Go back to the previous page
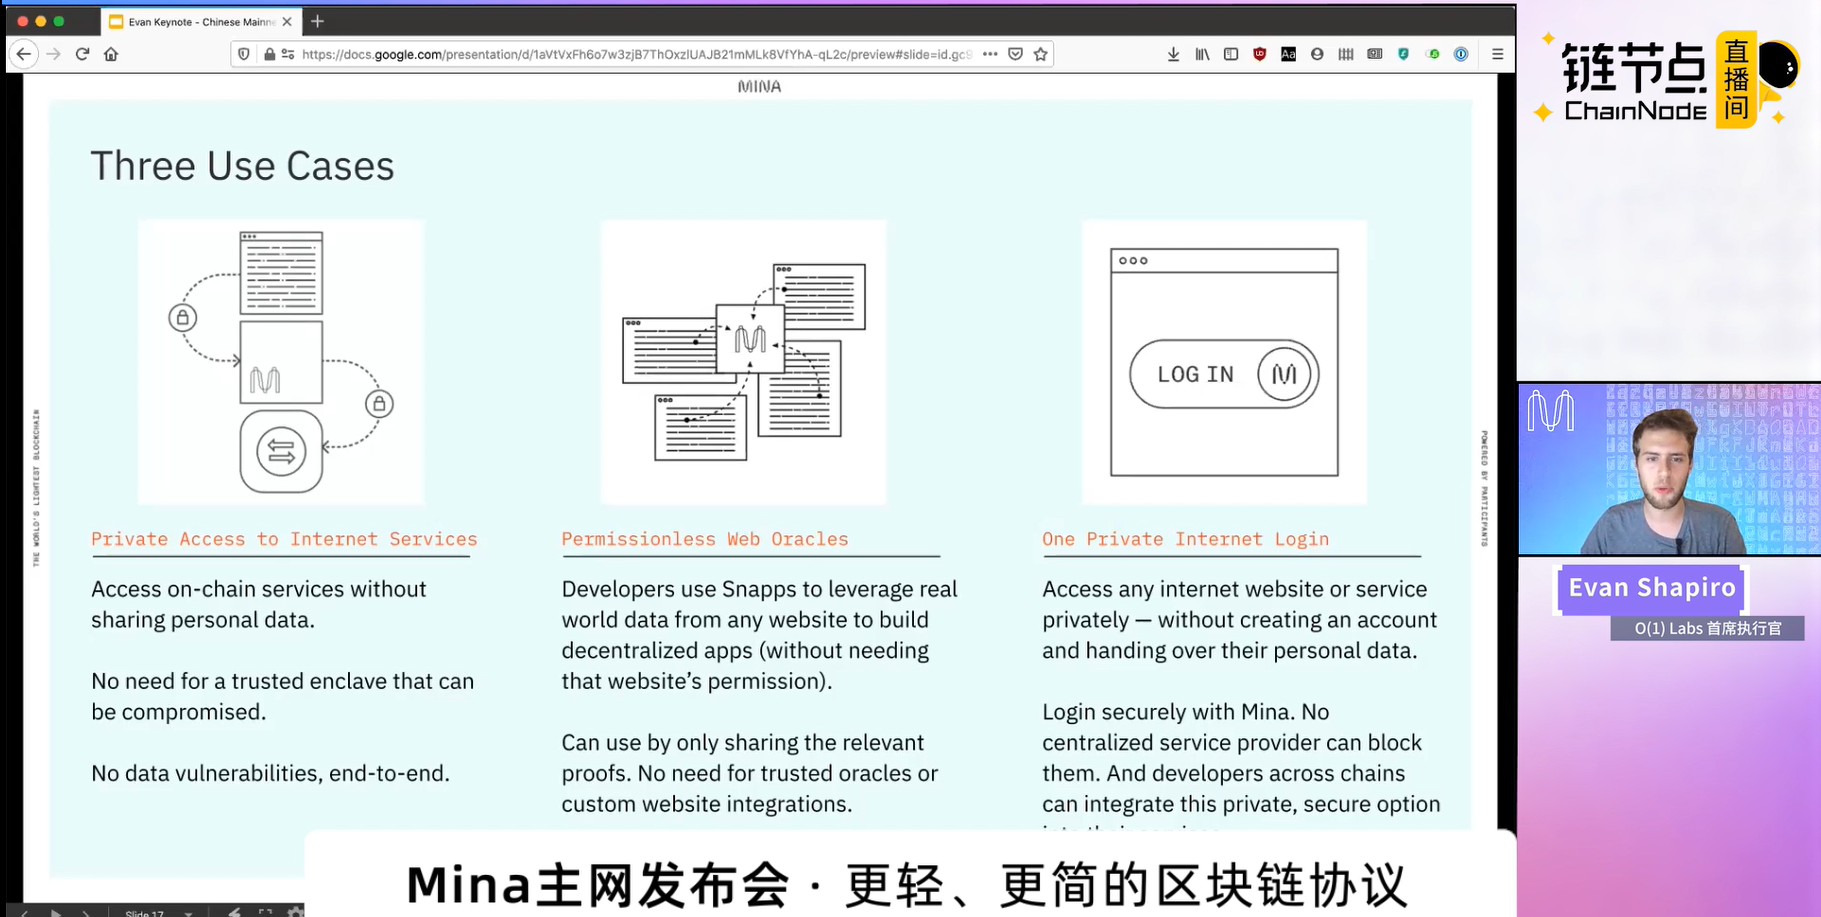Screen dimensions: 1821x917 tap(24, 54)
